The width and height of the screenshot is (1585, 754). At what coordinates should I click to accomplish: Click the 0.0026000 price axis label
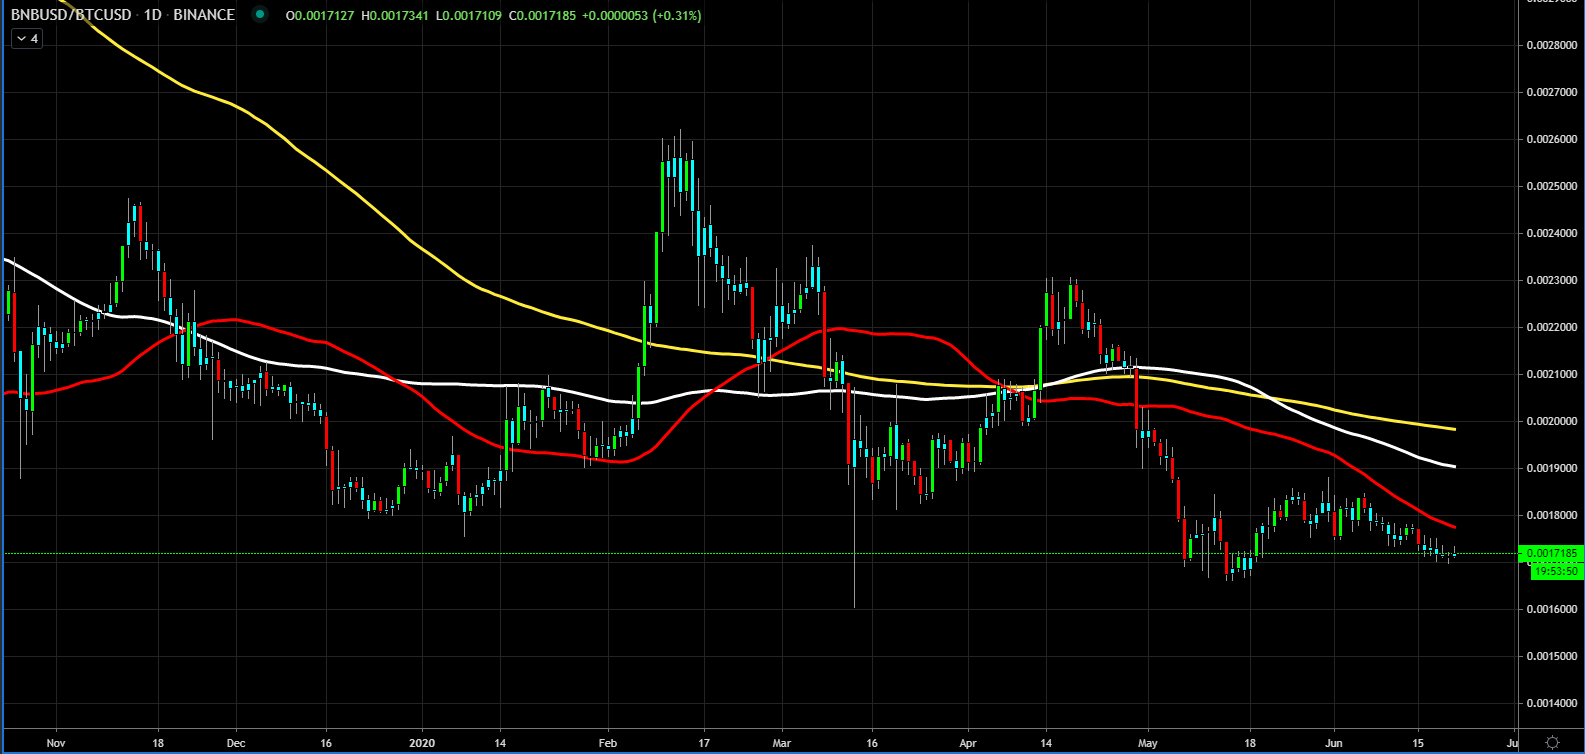click(1552, 139)
